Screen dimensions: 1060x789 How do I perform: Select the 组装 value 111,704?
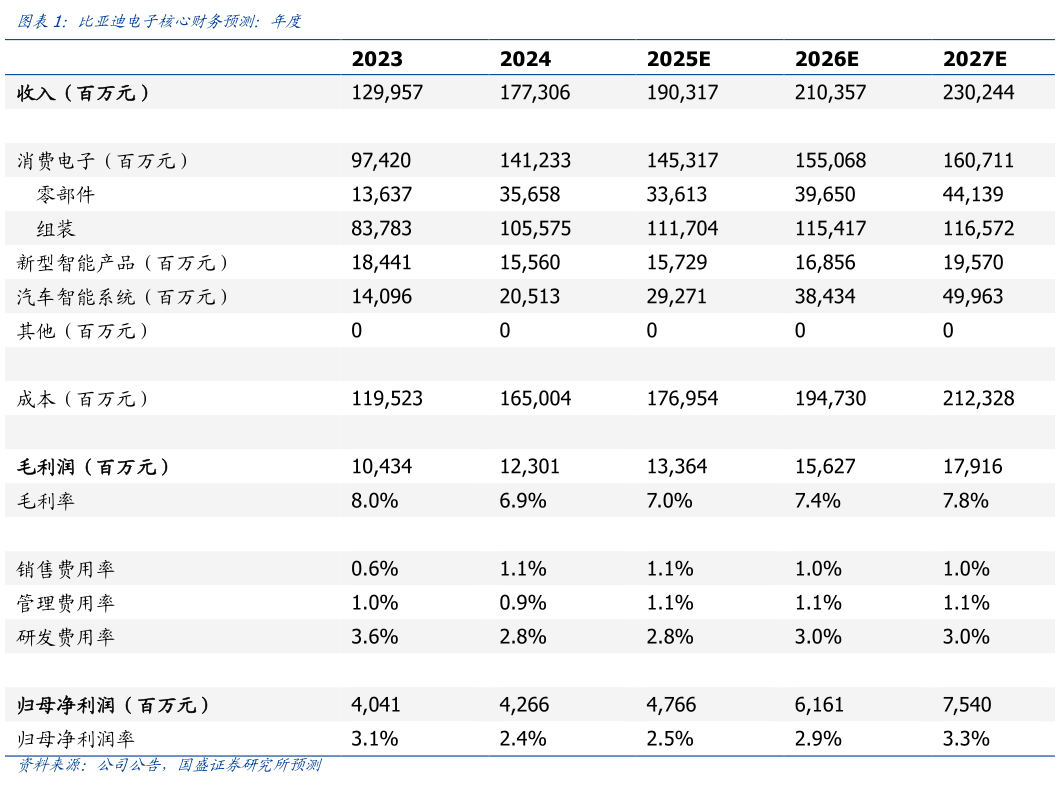(x=682, y=229)
